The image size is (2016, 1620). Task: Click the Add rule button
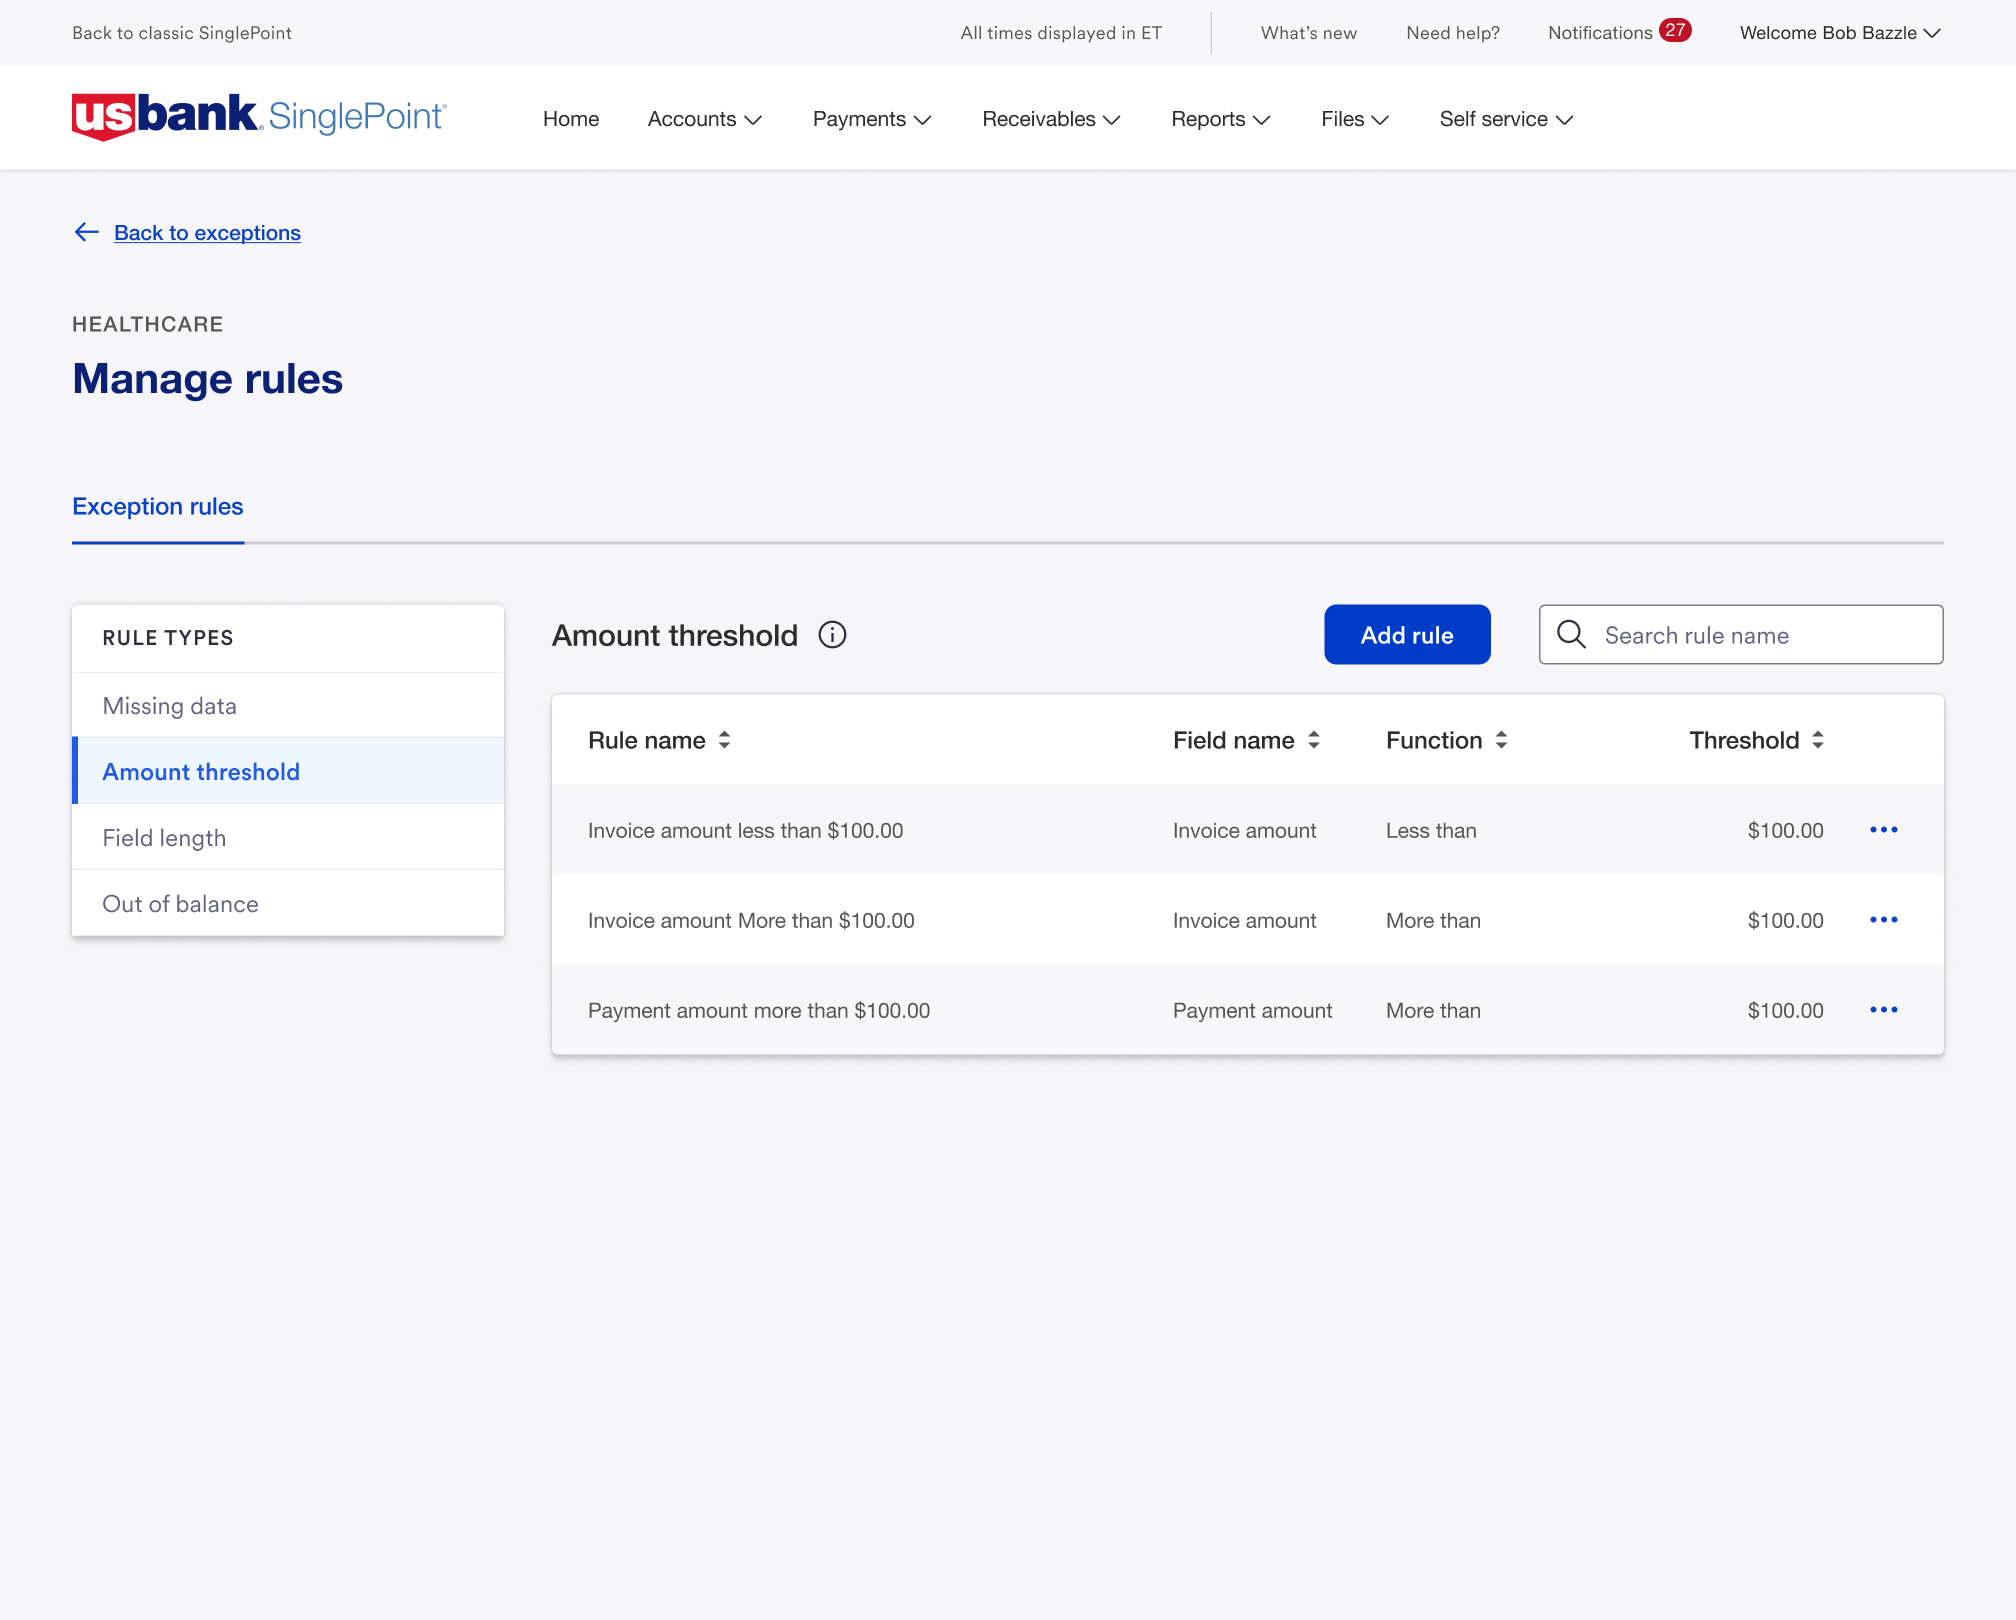1407,634
